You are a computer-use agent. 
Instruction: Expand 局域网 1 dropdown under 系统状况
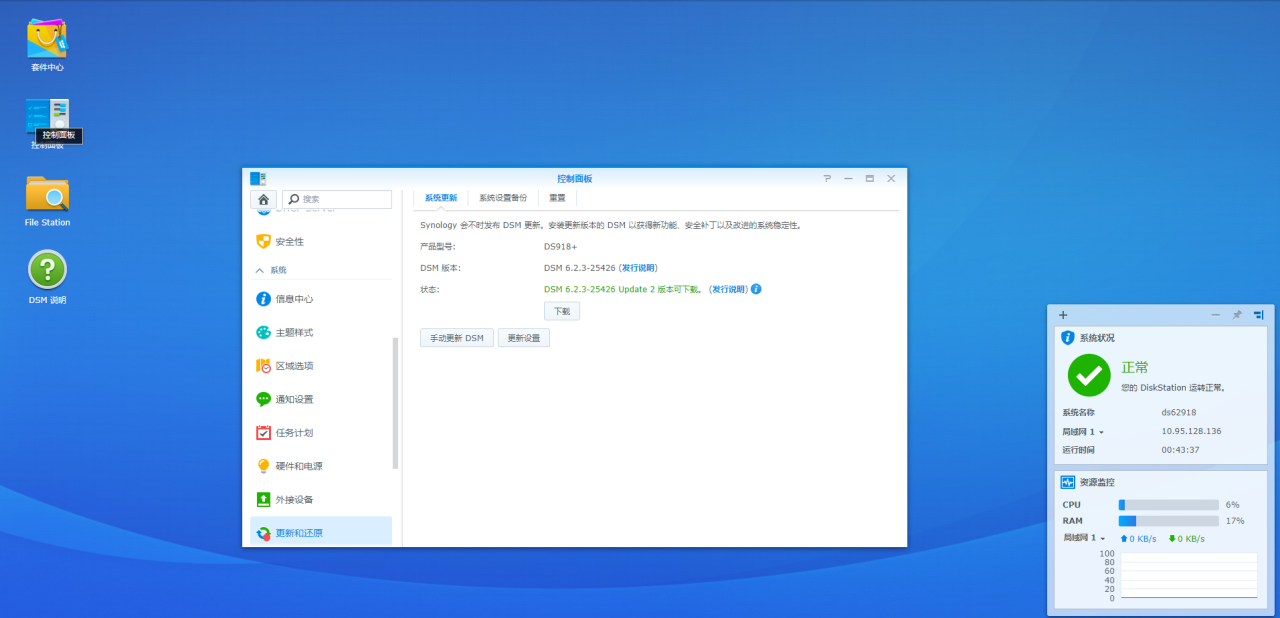click(1083, 432)
